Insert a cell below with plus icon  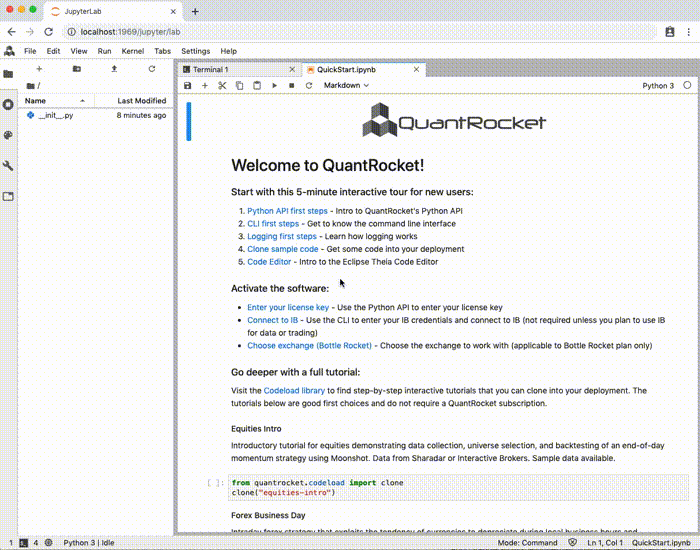205,85
